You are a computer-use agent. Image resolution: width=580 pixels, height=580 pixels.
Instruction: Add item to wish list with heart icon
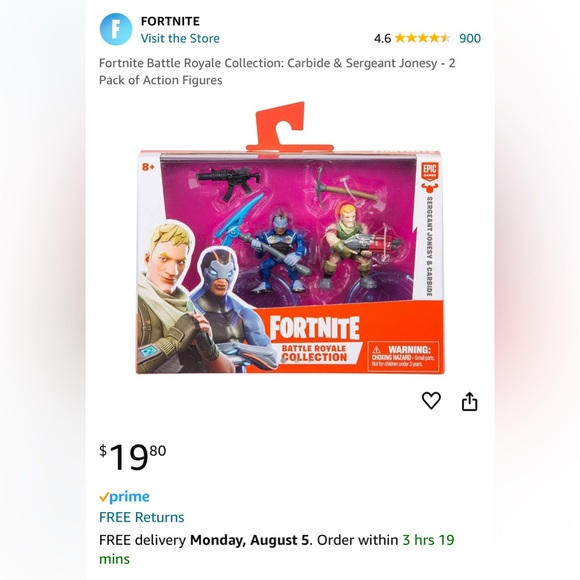(431, 401)
